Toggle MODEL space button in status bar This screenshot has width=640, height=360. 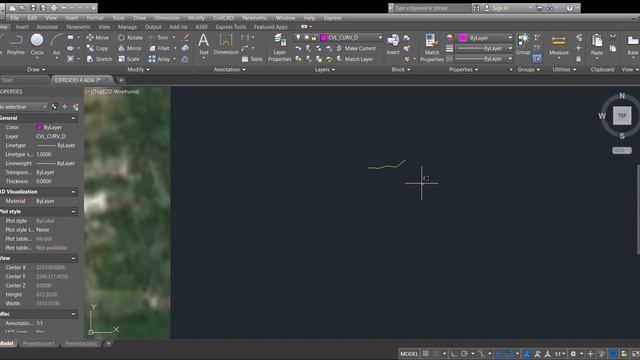(x=409, y=353)
